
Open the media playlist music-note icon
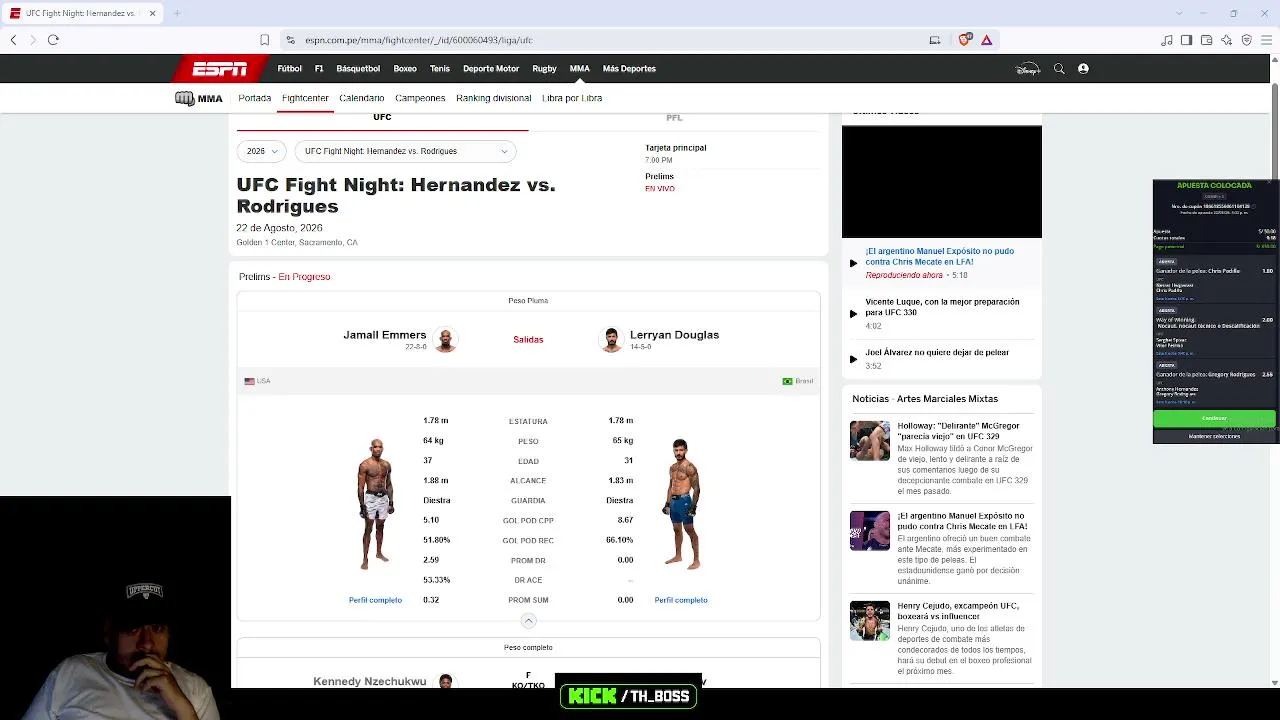point(1167,40)
